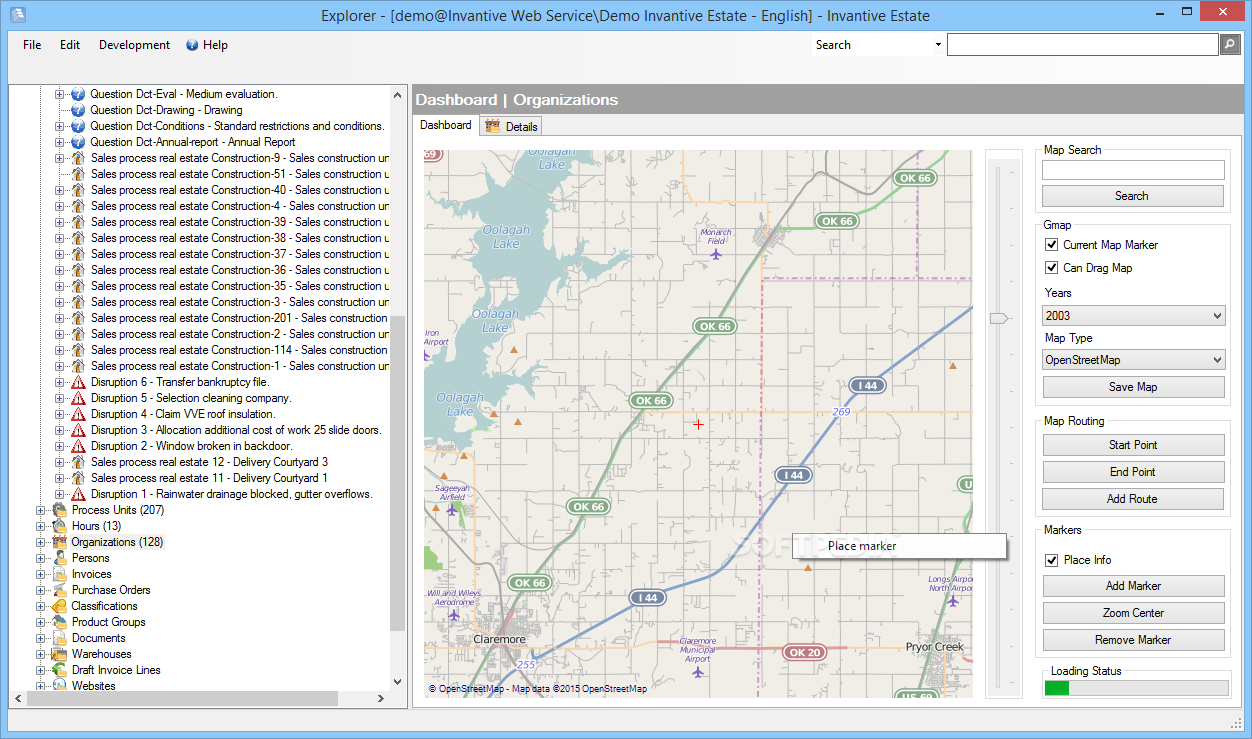Click the Details tab icon
Screen dimensions: 1252x739
pos(493,126)
